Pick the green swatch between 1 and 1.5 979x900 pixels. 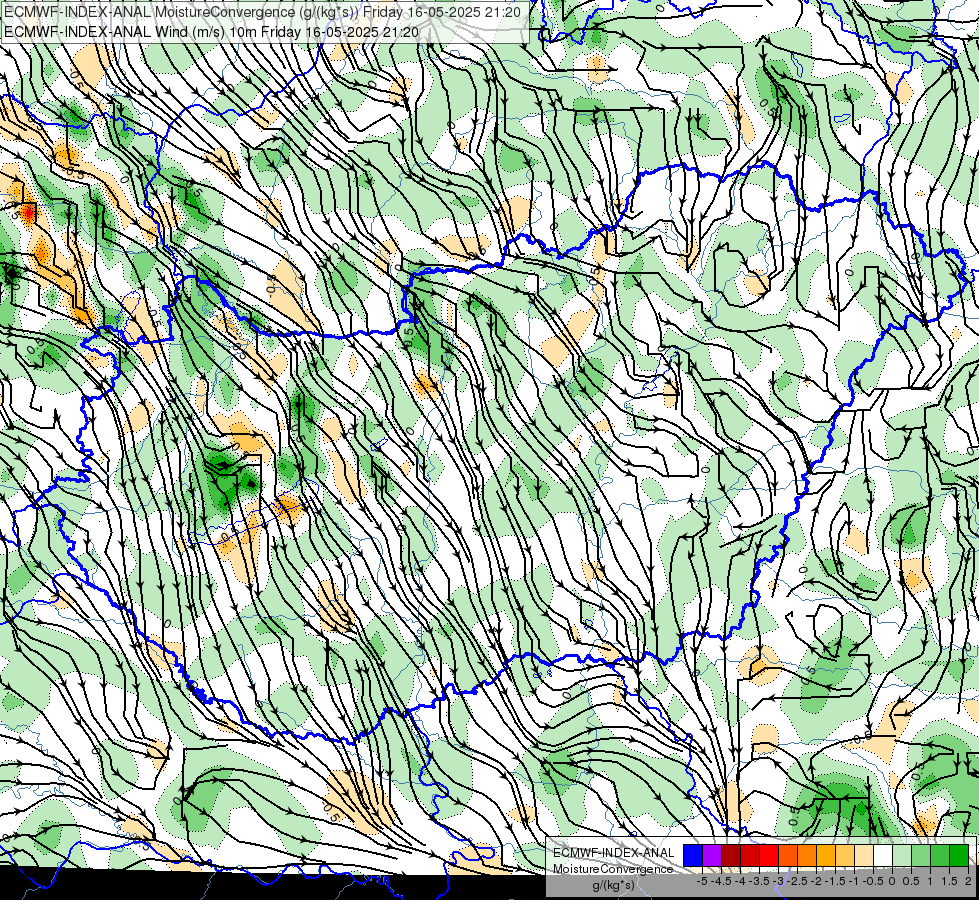click(x=940, y=856)
